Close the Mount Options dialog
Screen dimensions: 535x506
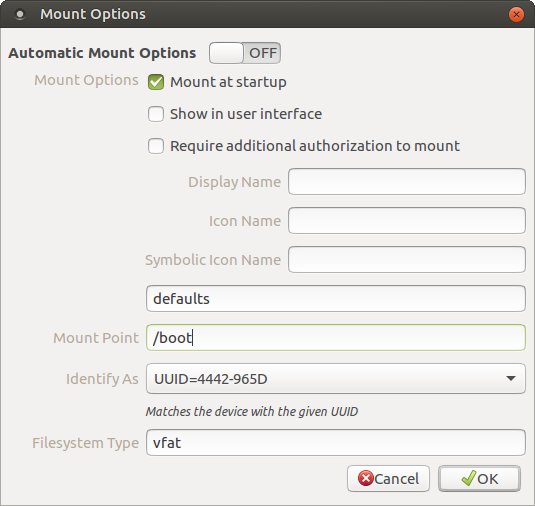[516, 15]
